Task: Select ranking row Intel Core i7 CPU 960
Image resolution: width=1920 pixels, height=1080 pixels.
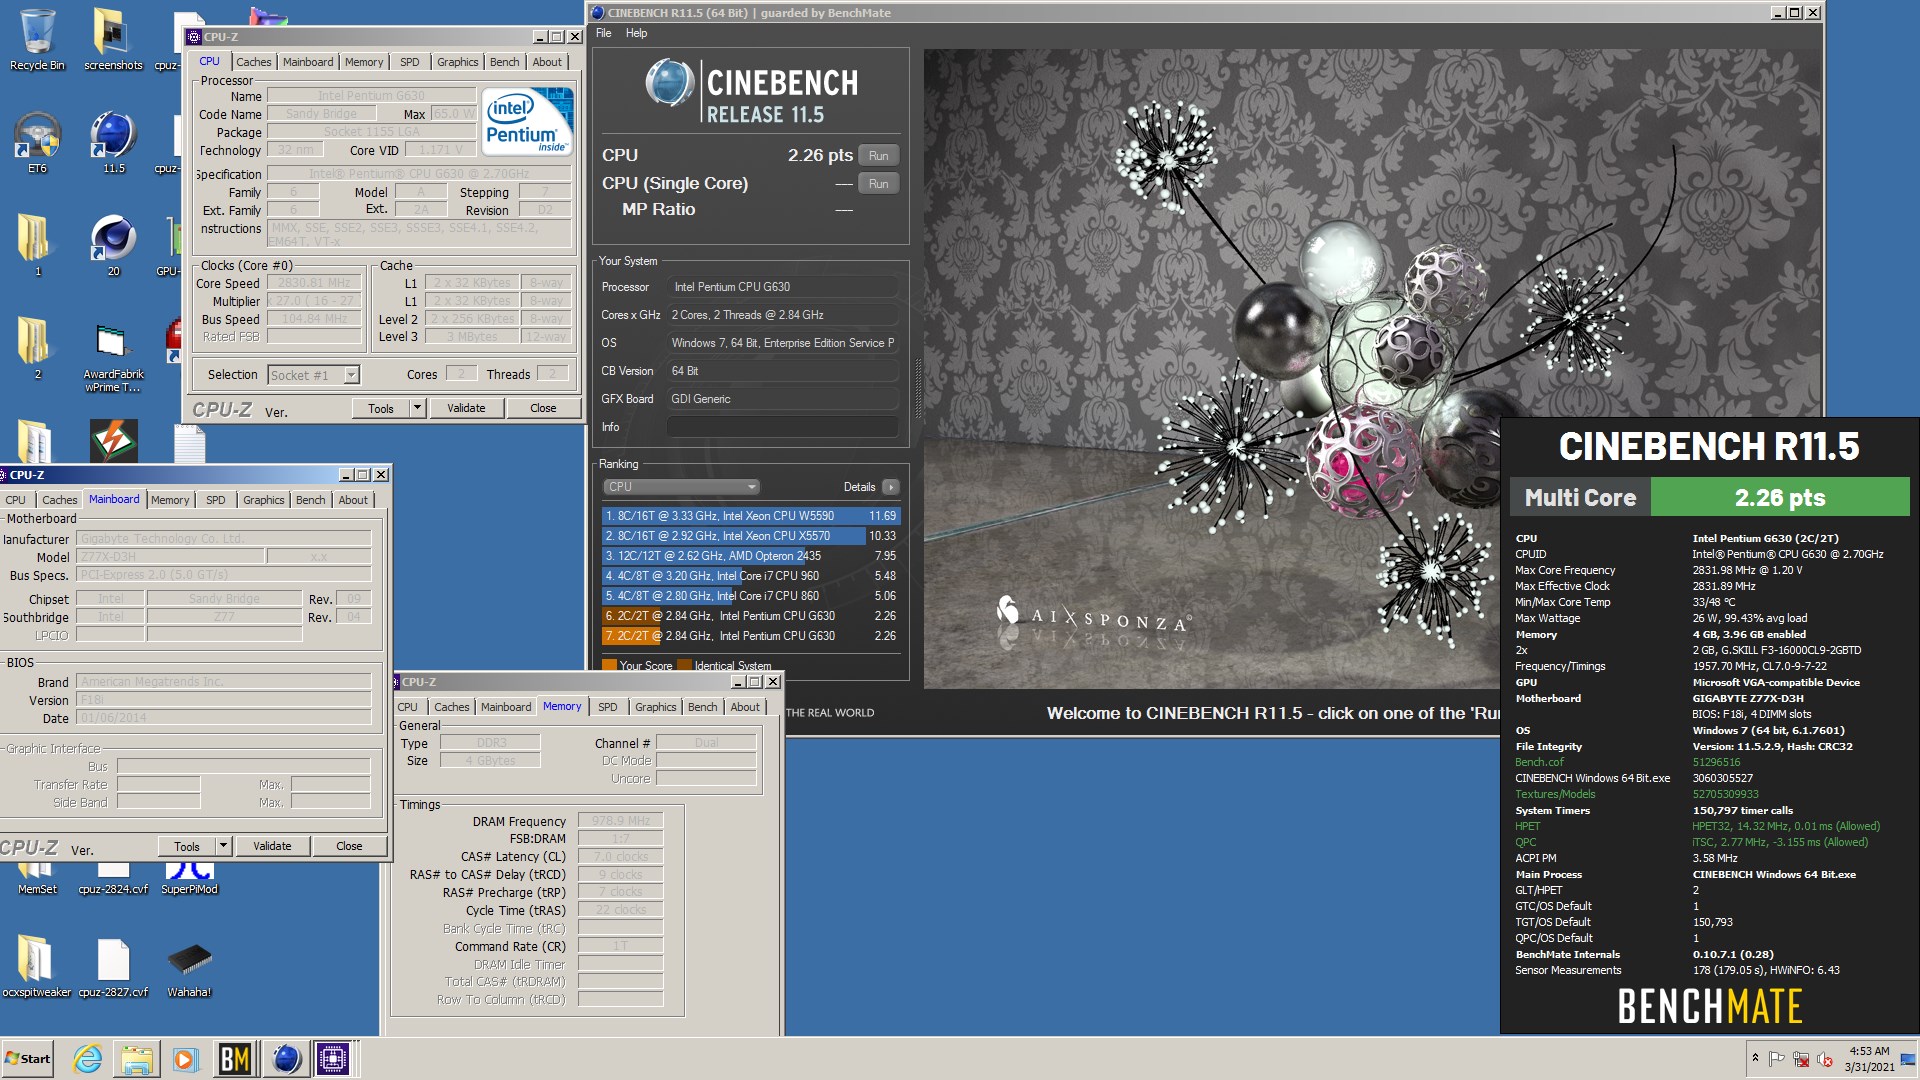Action: point(750,576)
